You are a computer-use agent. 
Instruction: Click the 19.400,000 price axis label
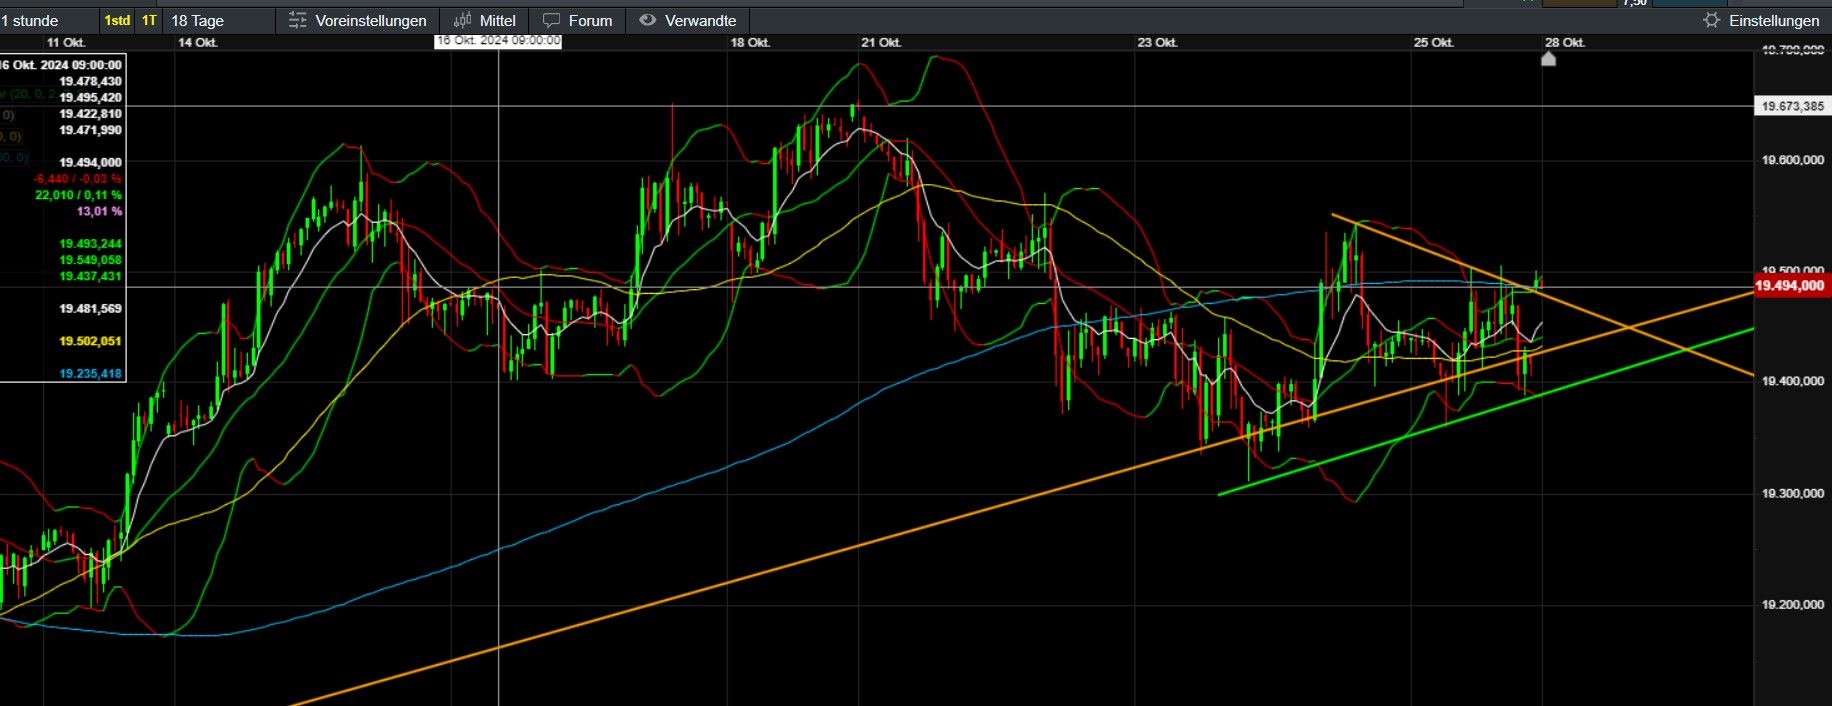1792,381
